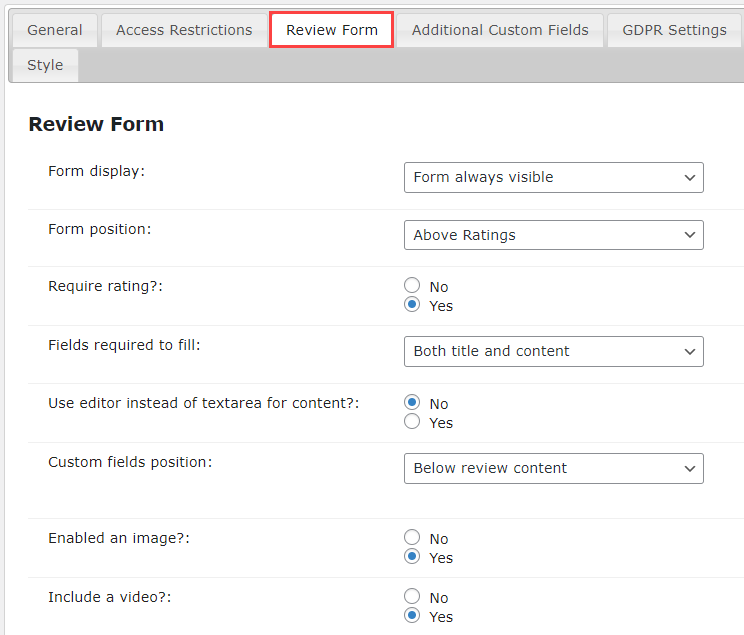Open the Style tab
Screen dimensions: 744x635
pos(45,65)
